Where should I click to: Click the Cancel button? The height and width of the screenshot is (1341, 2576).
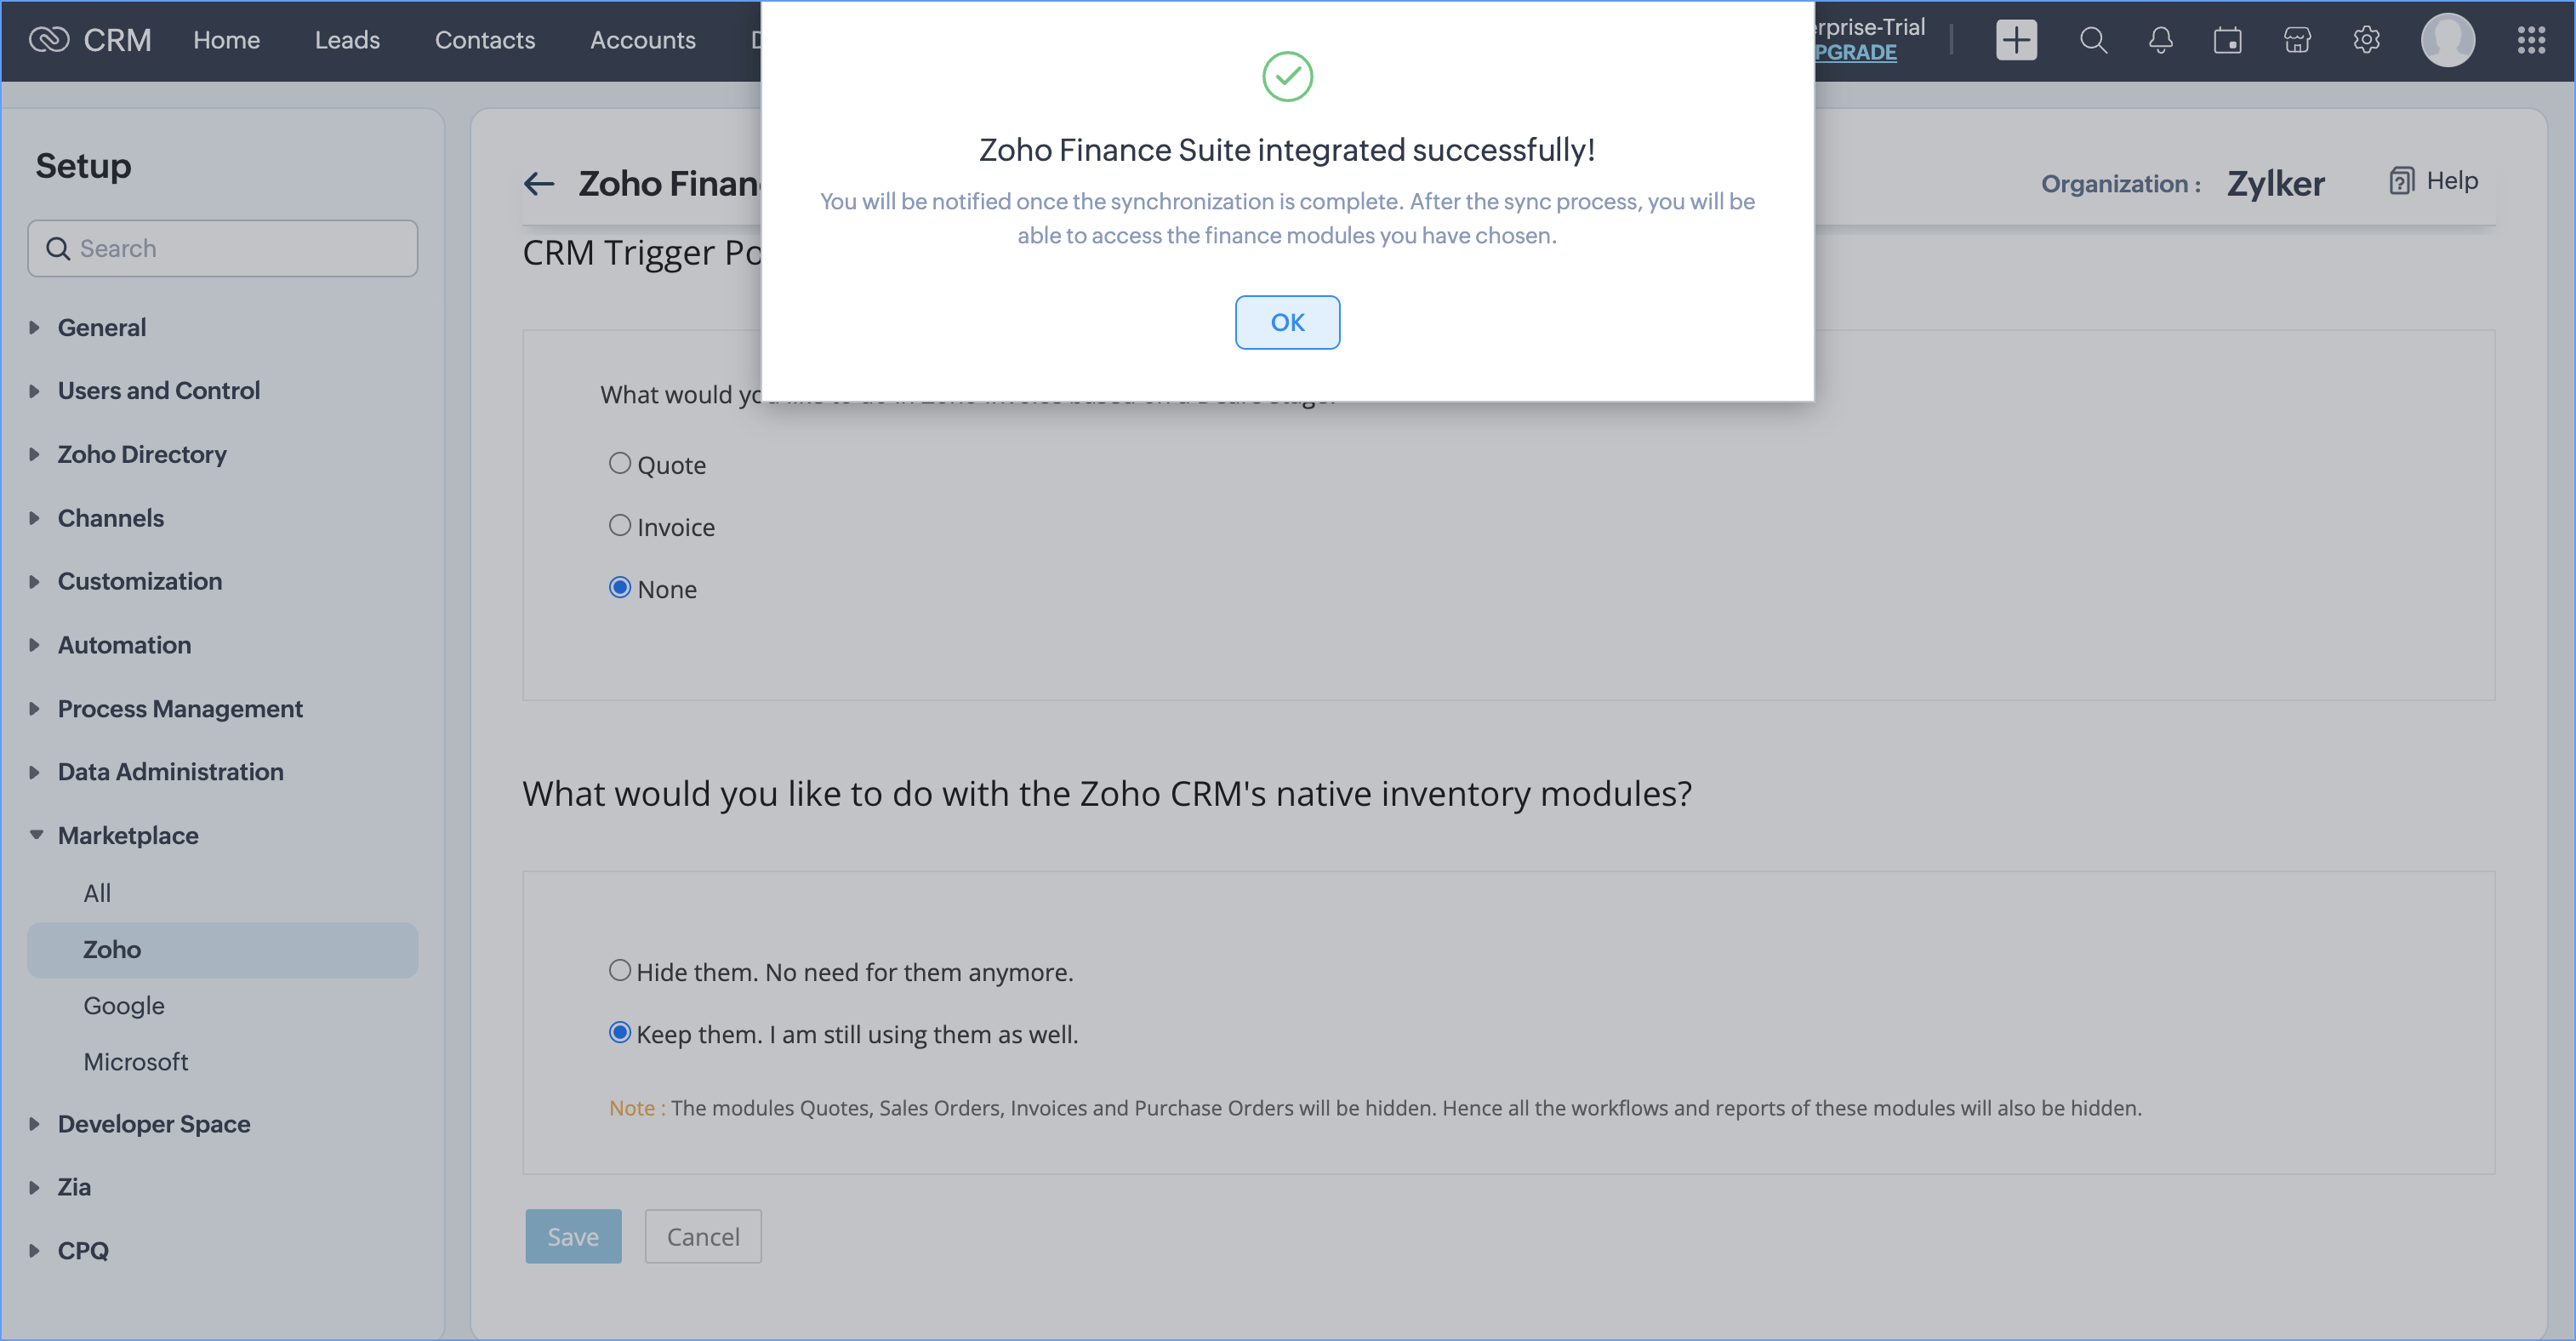702,1236
